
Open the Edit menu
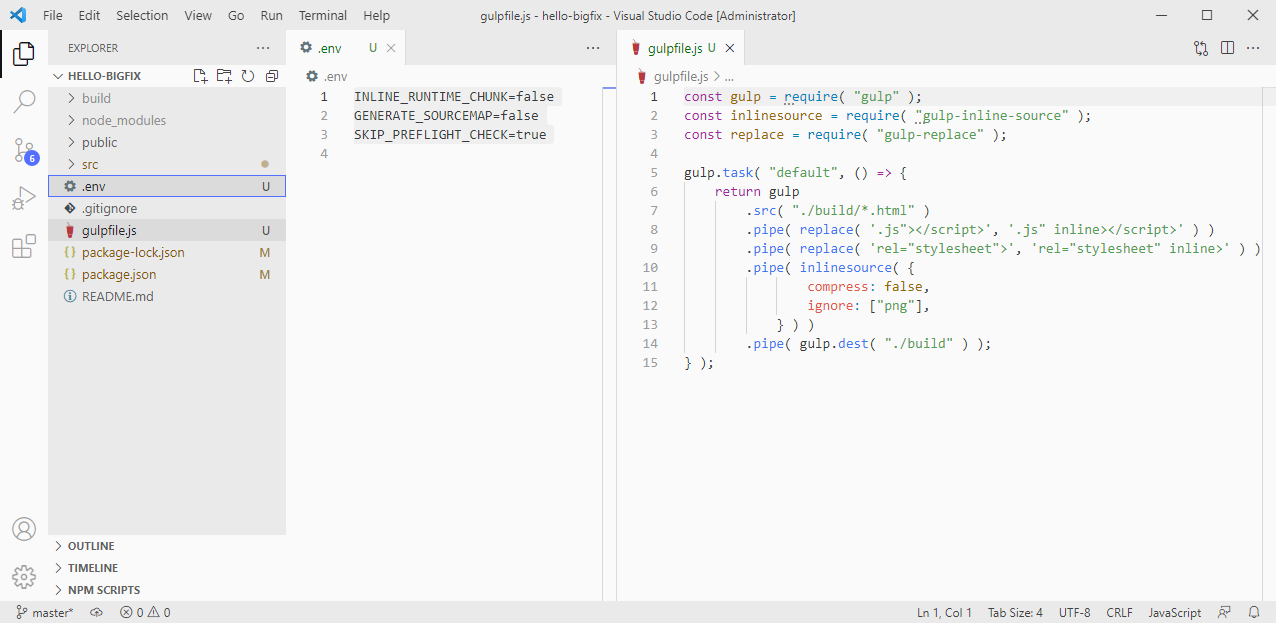click(x=89, y=15)
